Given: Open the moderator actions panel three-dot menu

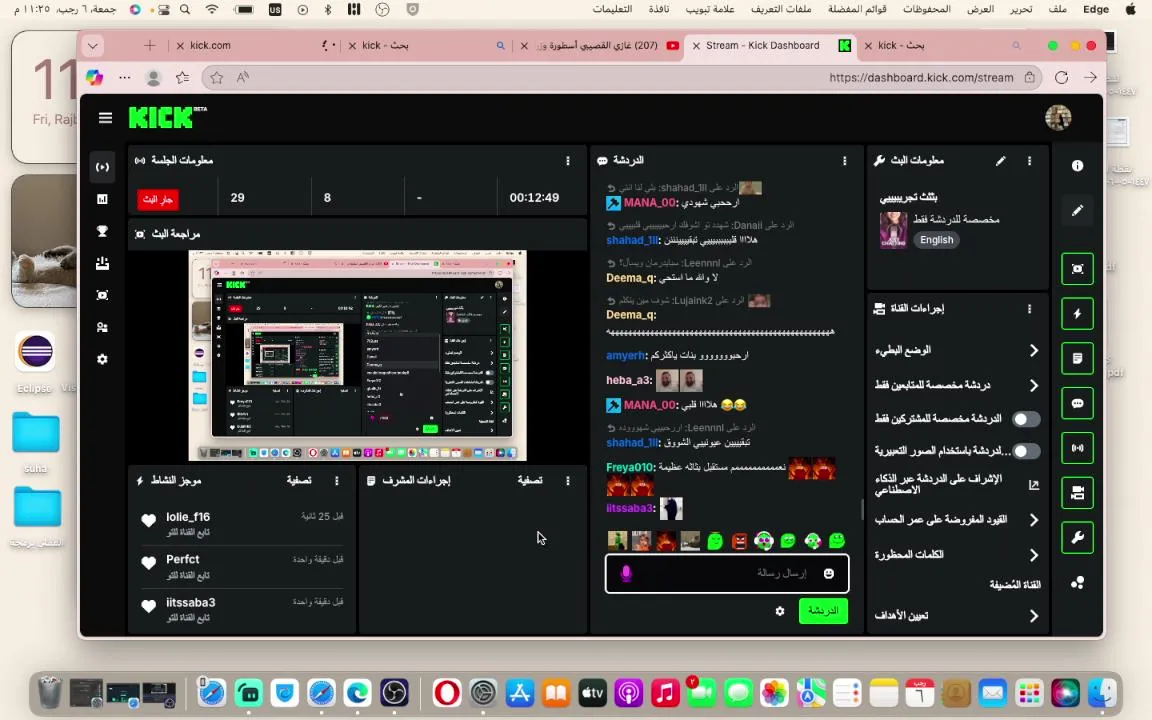Looking at the screenshot, I should point(567,480).
